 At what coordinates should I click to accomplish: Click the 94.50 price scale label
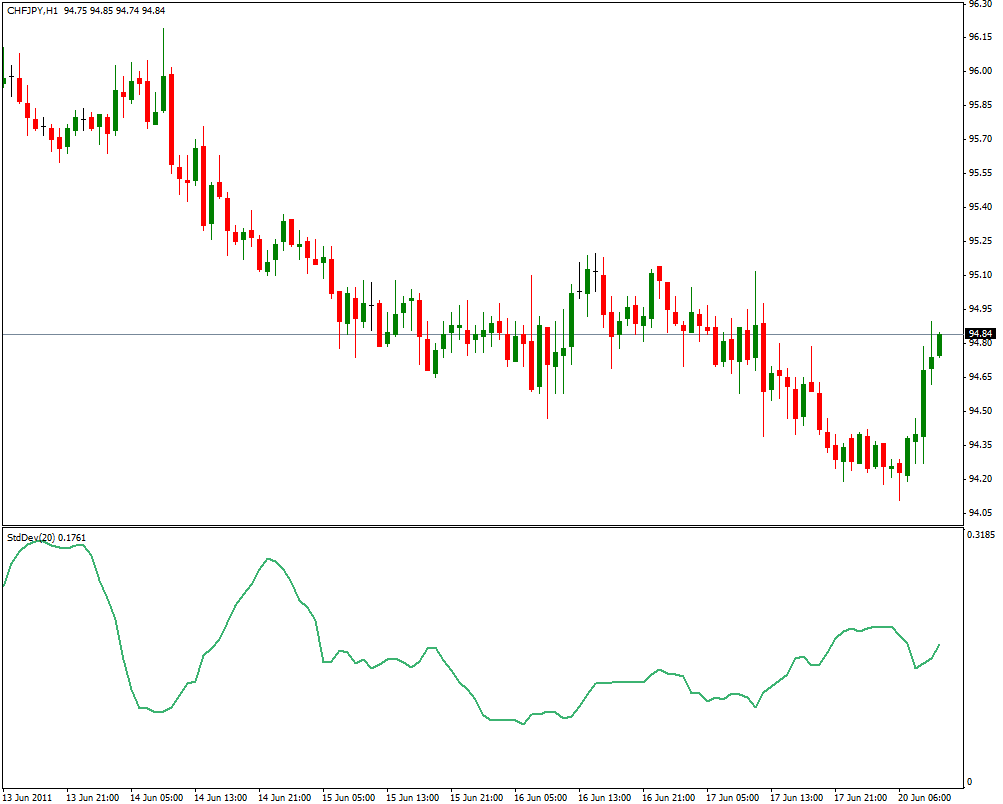pos(980,411)
